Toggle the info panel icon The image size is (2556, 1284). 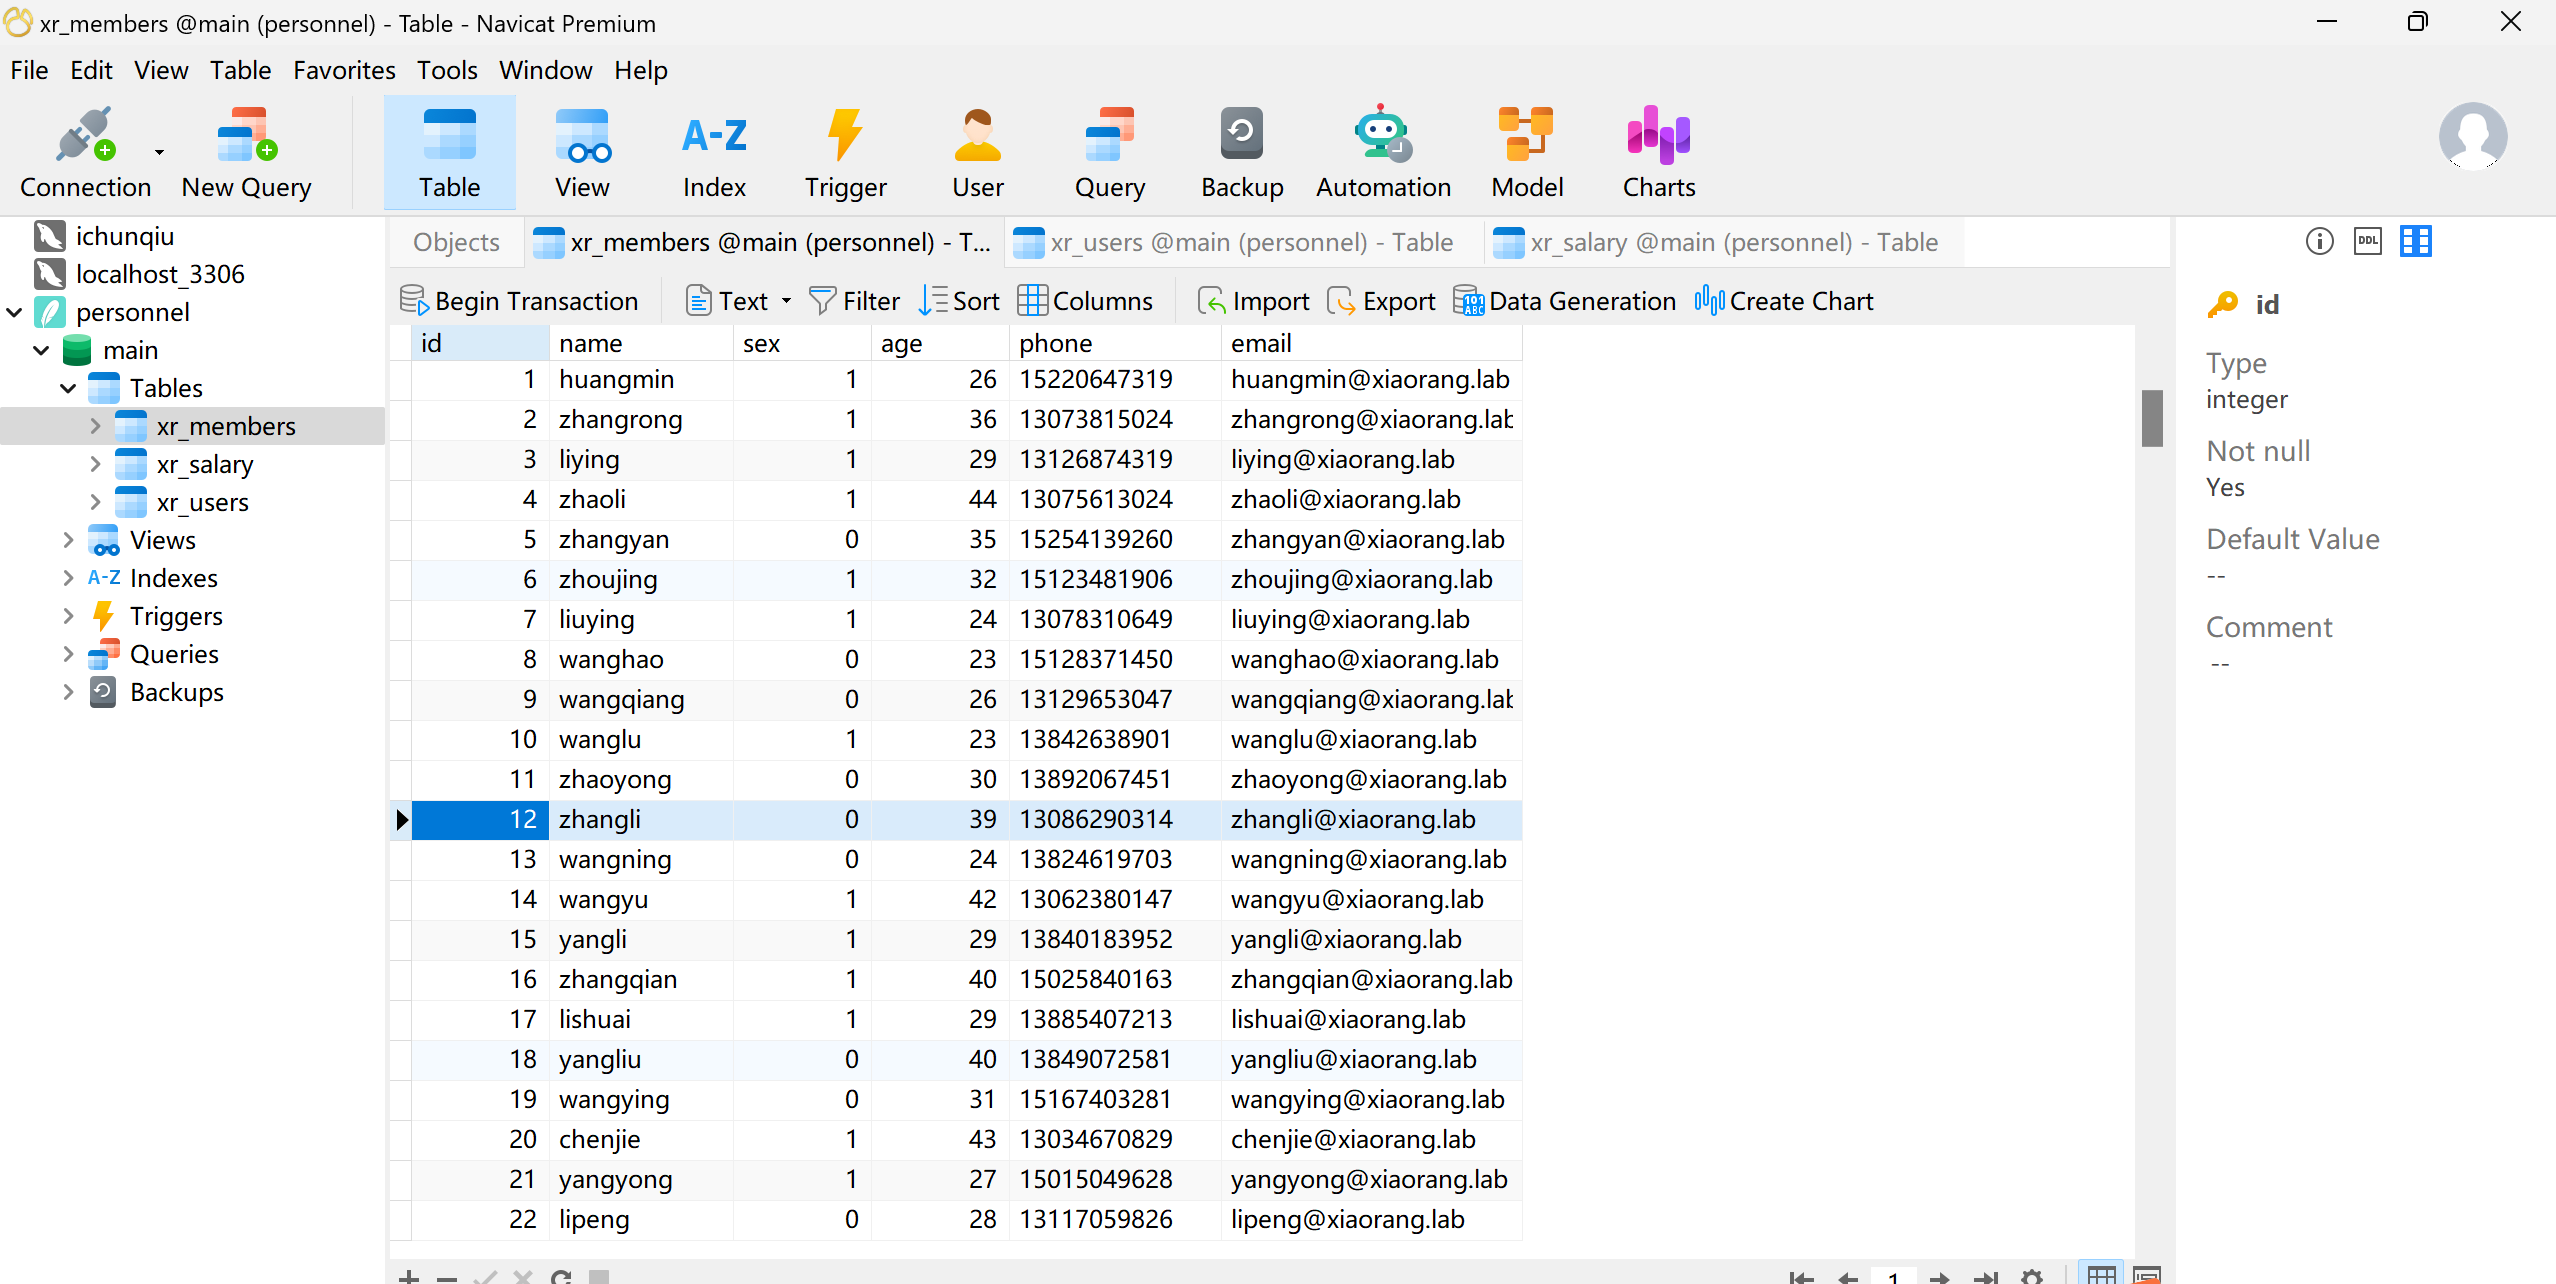[x=2319, y=241]
